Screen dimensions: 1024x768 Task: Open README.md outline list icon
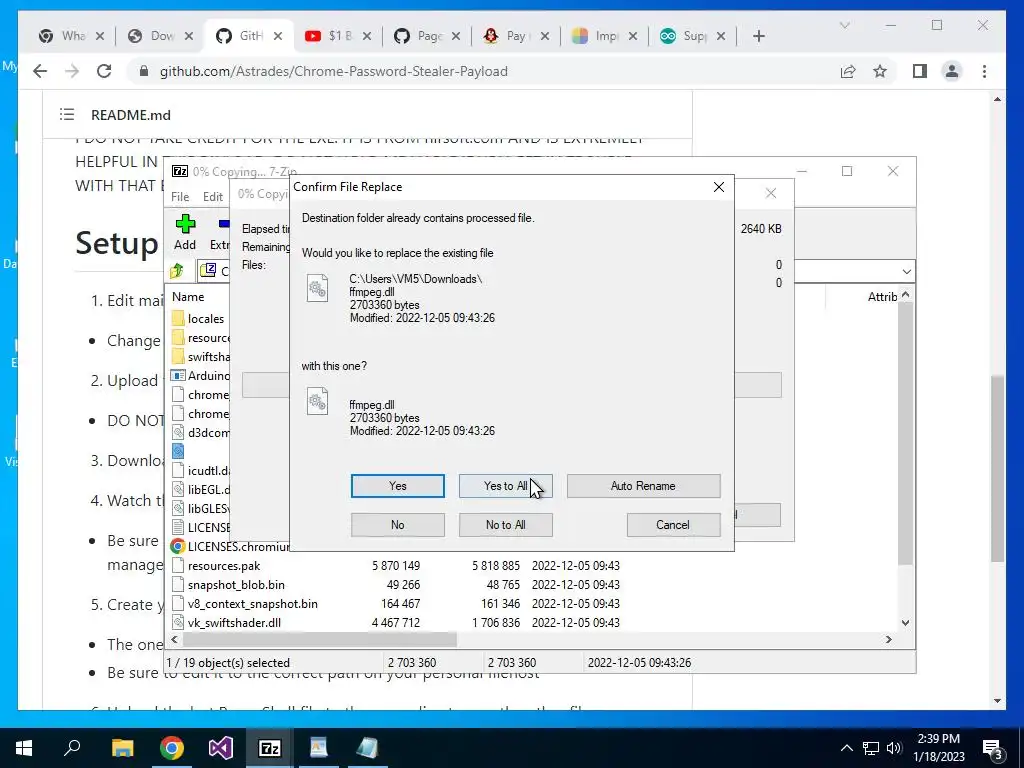click(x=67, y=114)
